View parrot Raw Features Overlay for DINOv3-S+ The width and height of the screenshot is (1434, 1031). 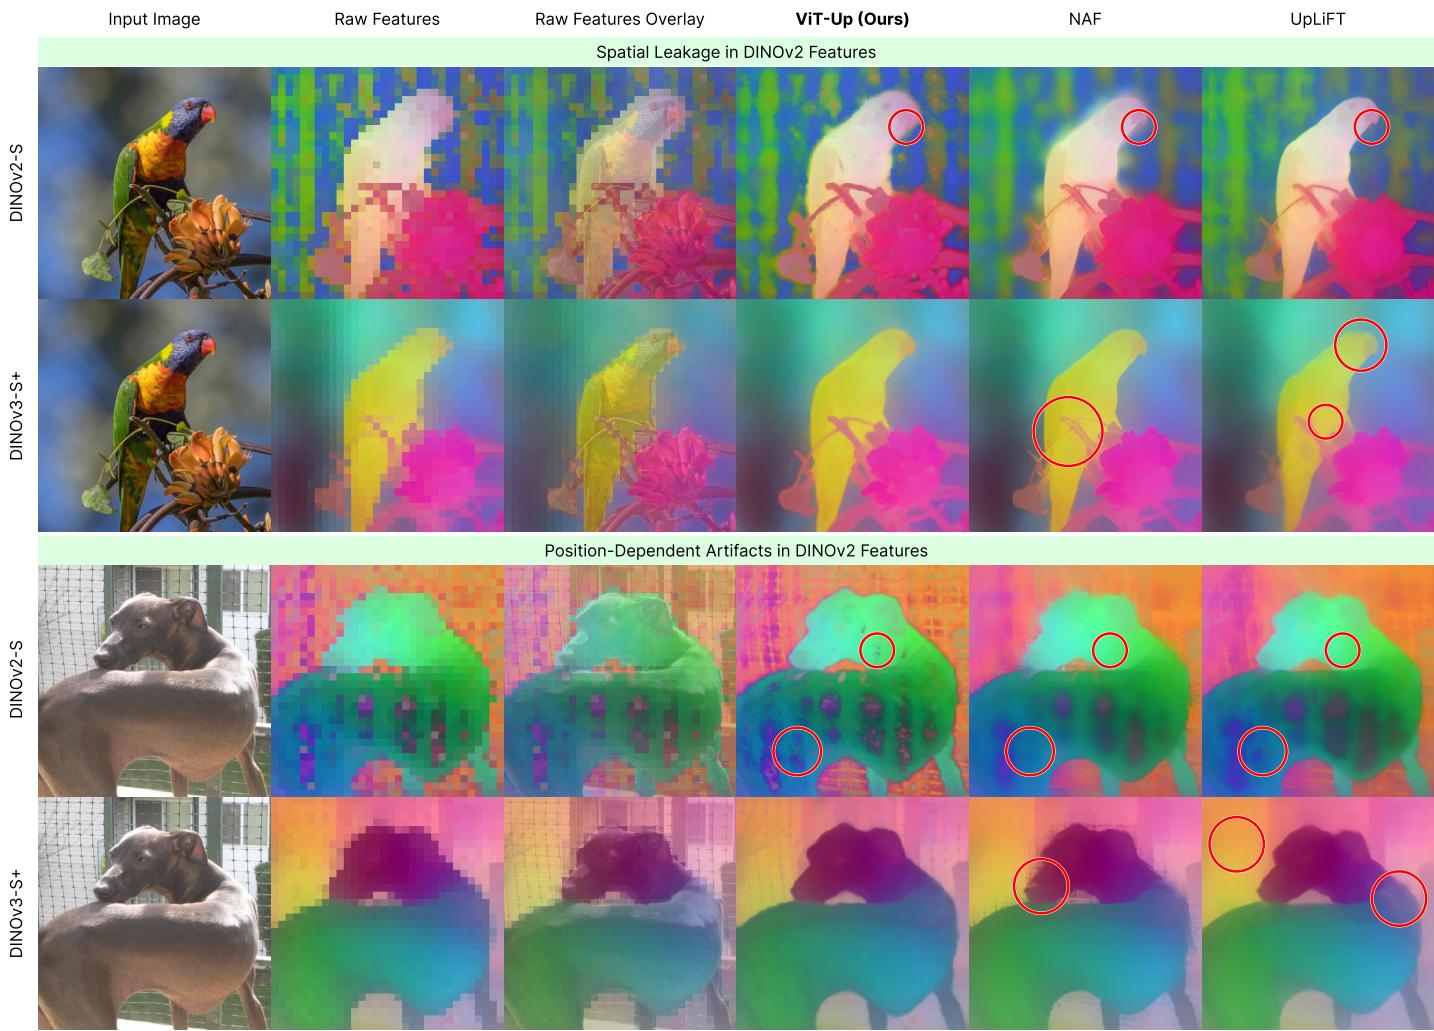pos(620,416)
